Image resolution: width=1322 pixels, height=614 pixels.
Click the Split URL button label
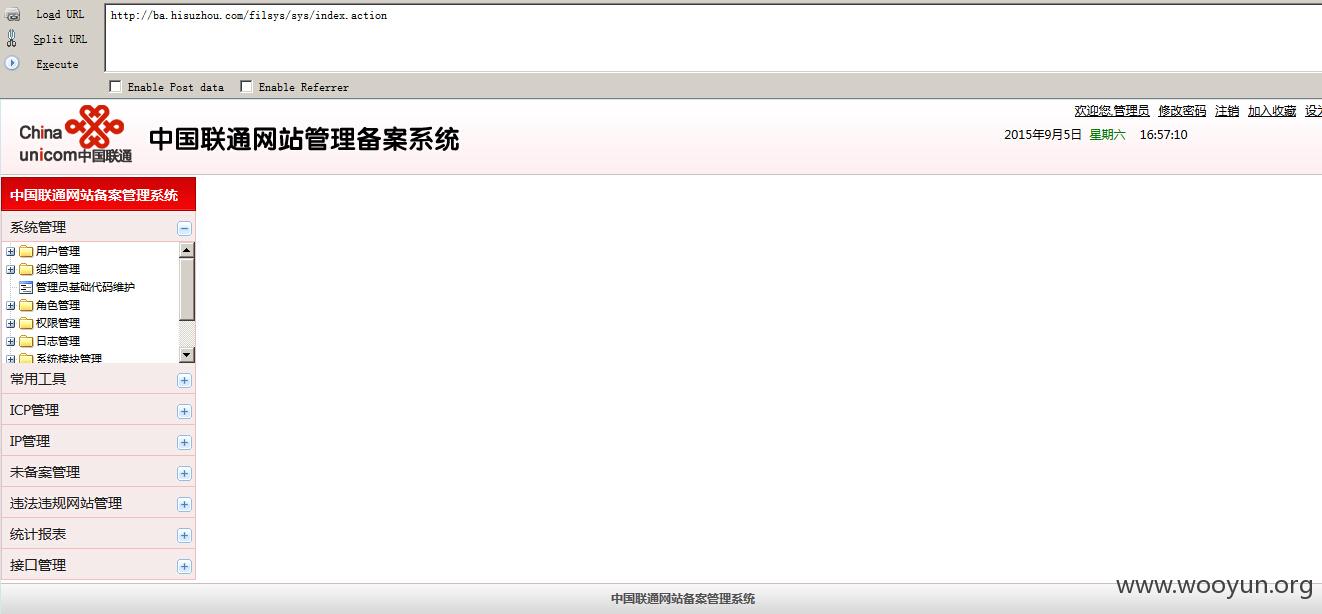click(x=60, y=39)
